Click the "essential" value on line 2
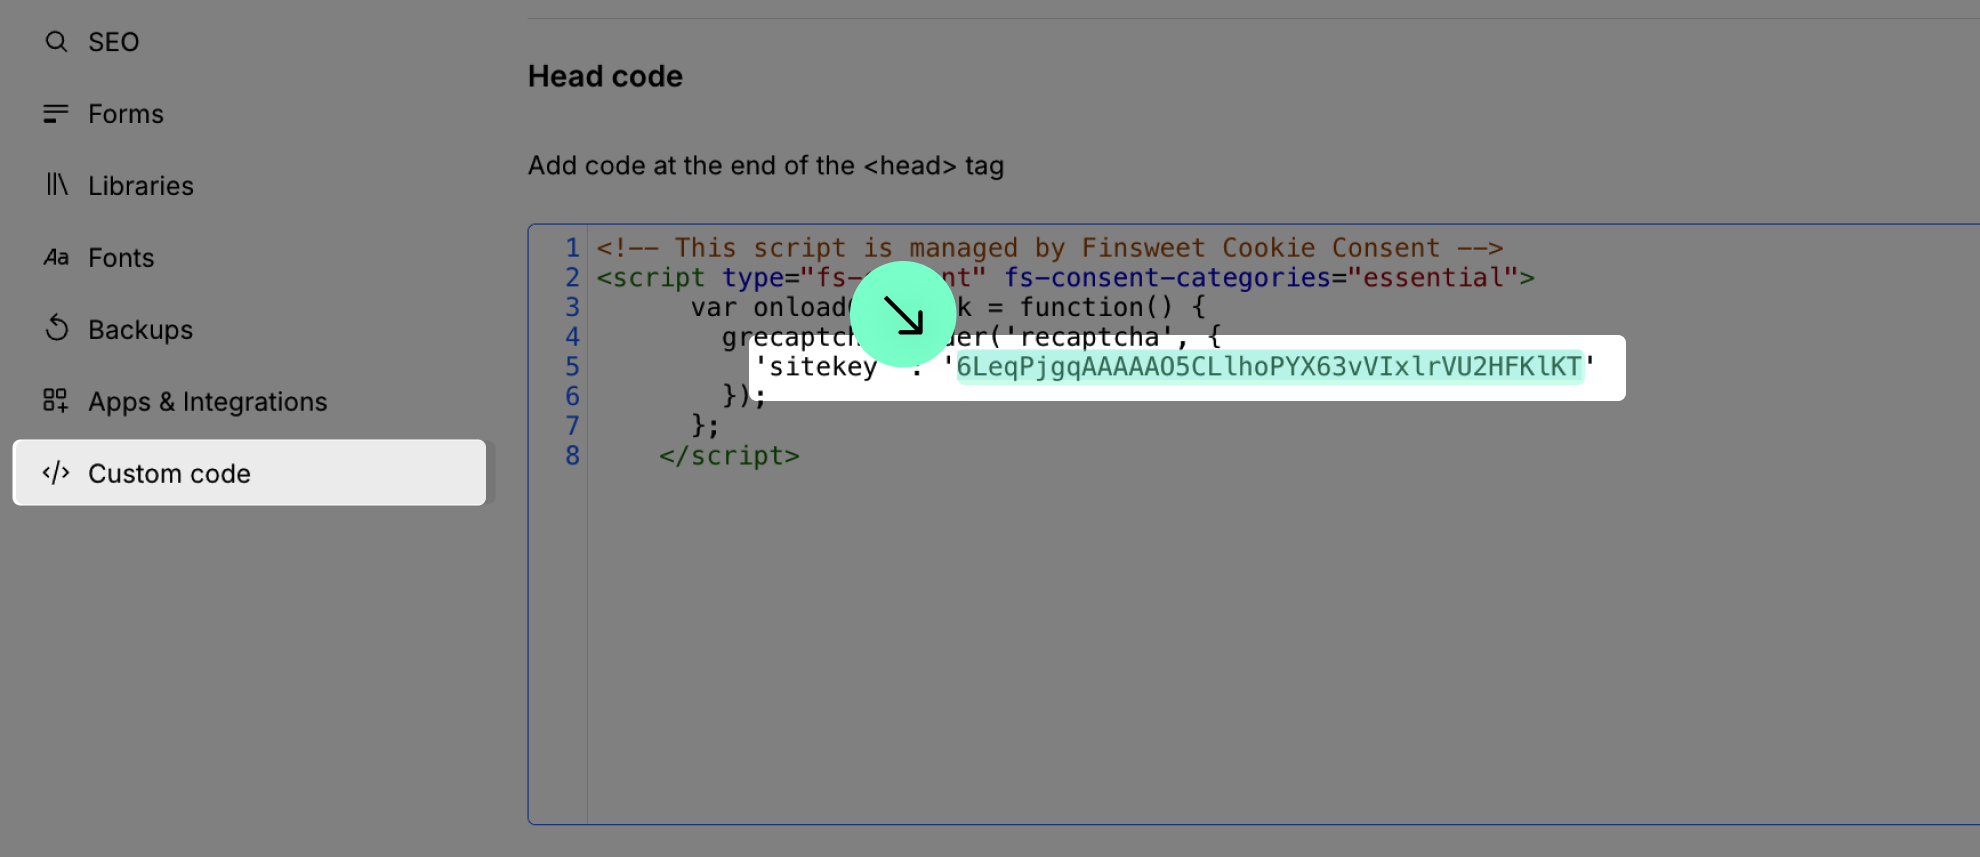 pyautogui.click(x=1433, y=278)
